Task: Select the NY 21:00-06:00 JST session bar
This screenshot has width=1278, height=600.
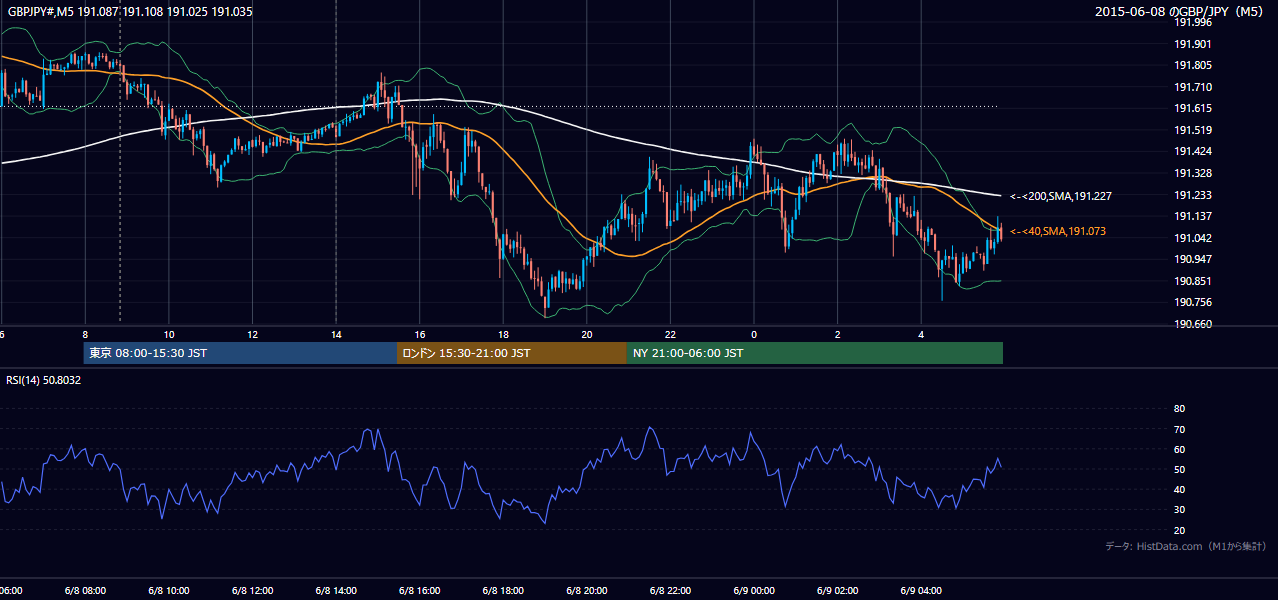Action: (815, 353)
